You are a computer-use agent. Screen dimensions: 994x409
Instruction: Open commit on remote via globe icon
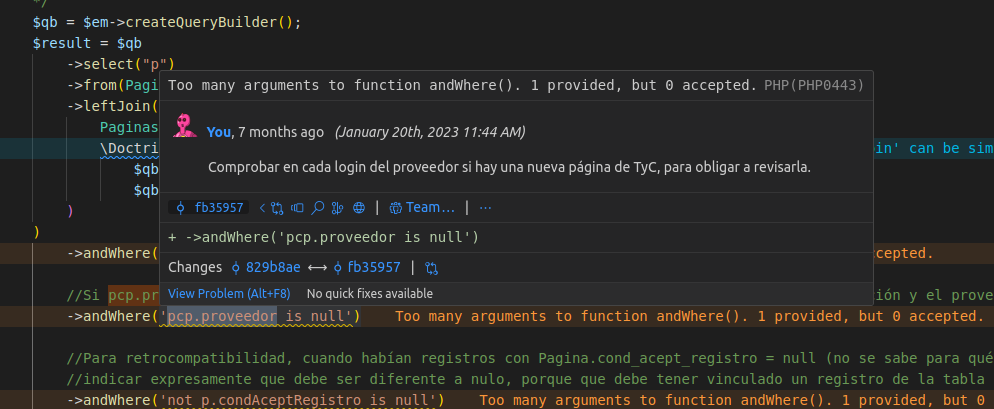coord(358,208)
